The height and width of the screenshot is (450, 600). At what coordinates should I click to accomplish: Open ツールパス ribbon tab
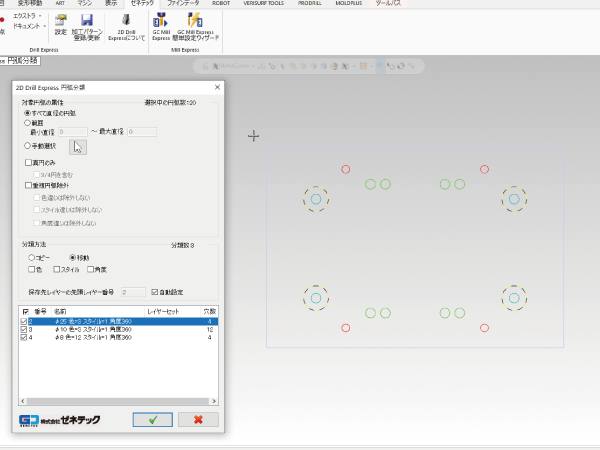(x=388, y=3)
